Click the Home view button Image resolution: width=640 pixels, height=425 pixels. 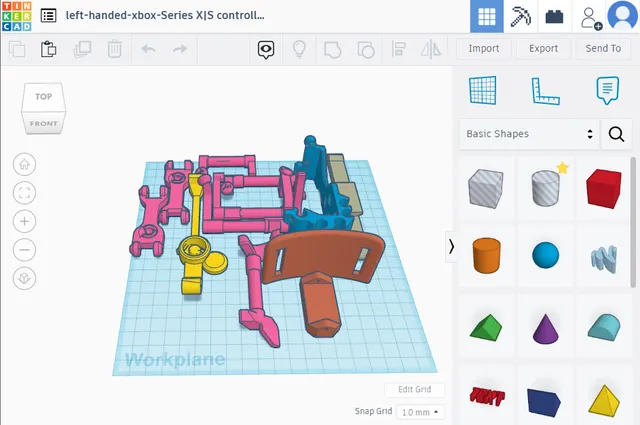point(24,165)
